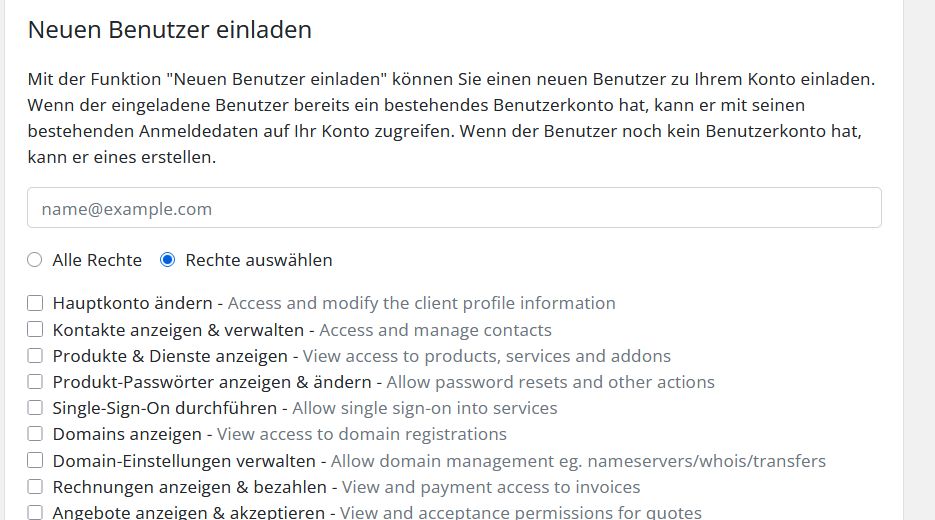Click 'Access and manage contacts' description text

tap(435, 330)
